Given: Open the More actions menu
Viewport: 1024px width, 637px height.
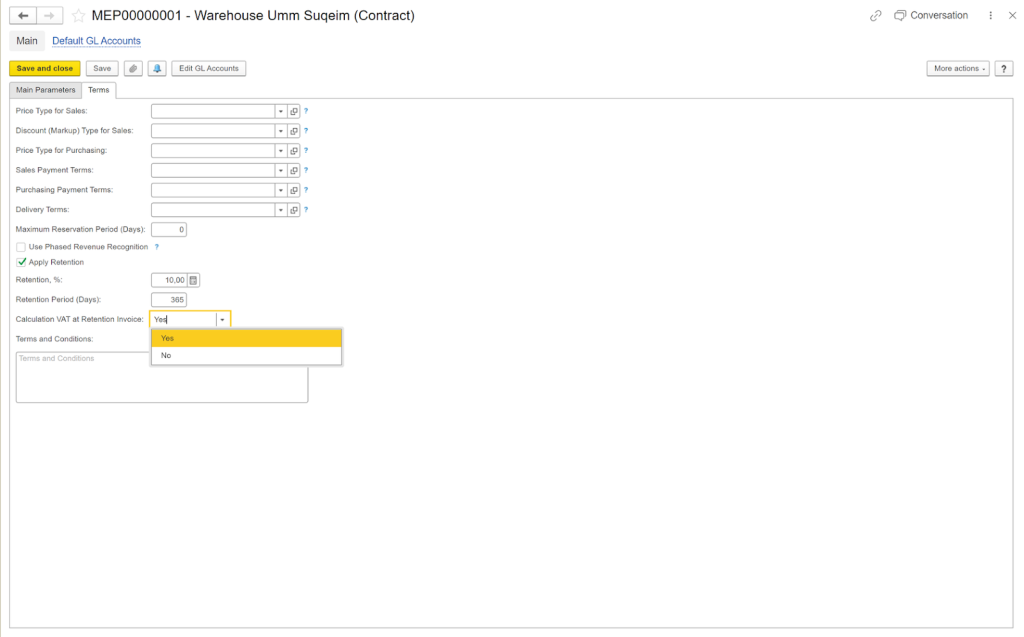Looking at the screenshot, I should pos(957,68).
